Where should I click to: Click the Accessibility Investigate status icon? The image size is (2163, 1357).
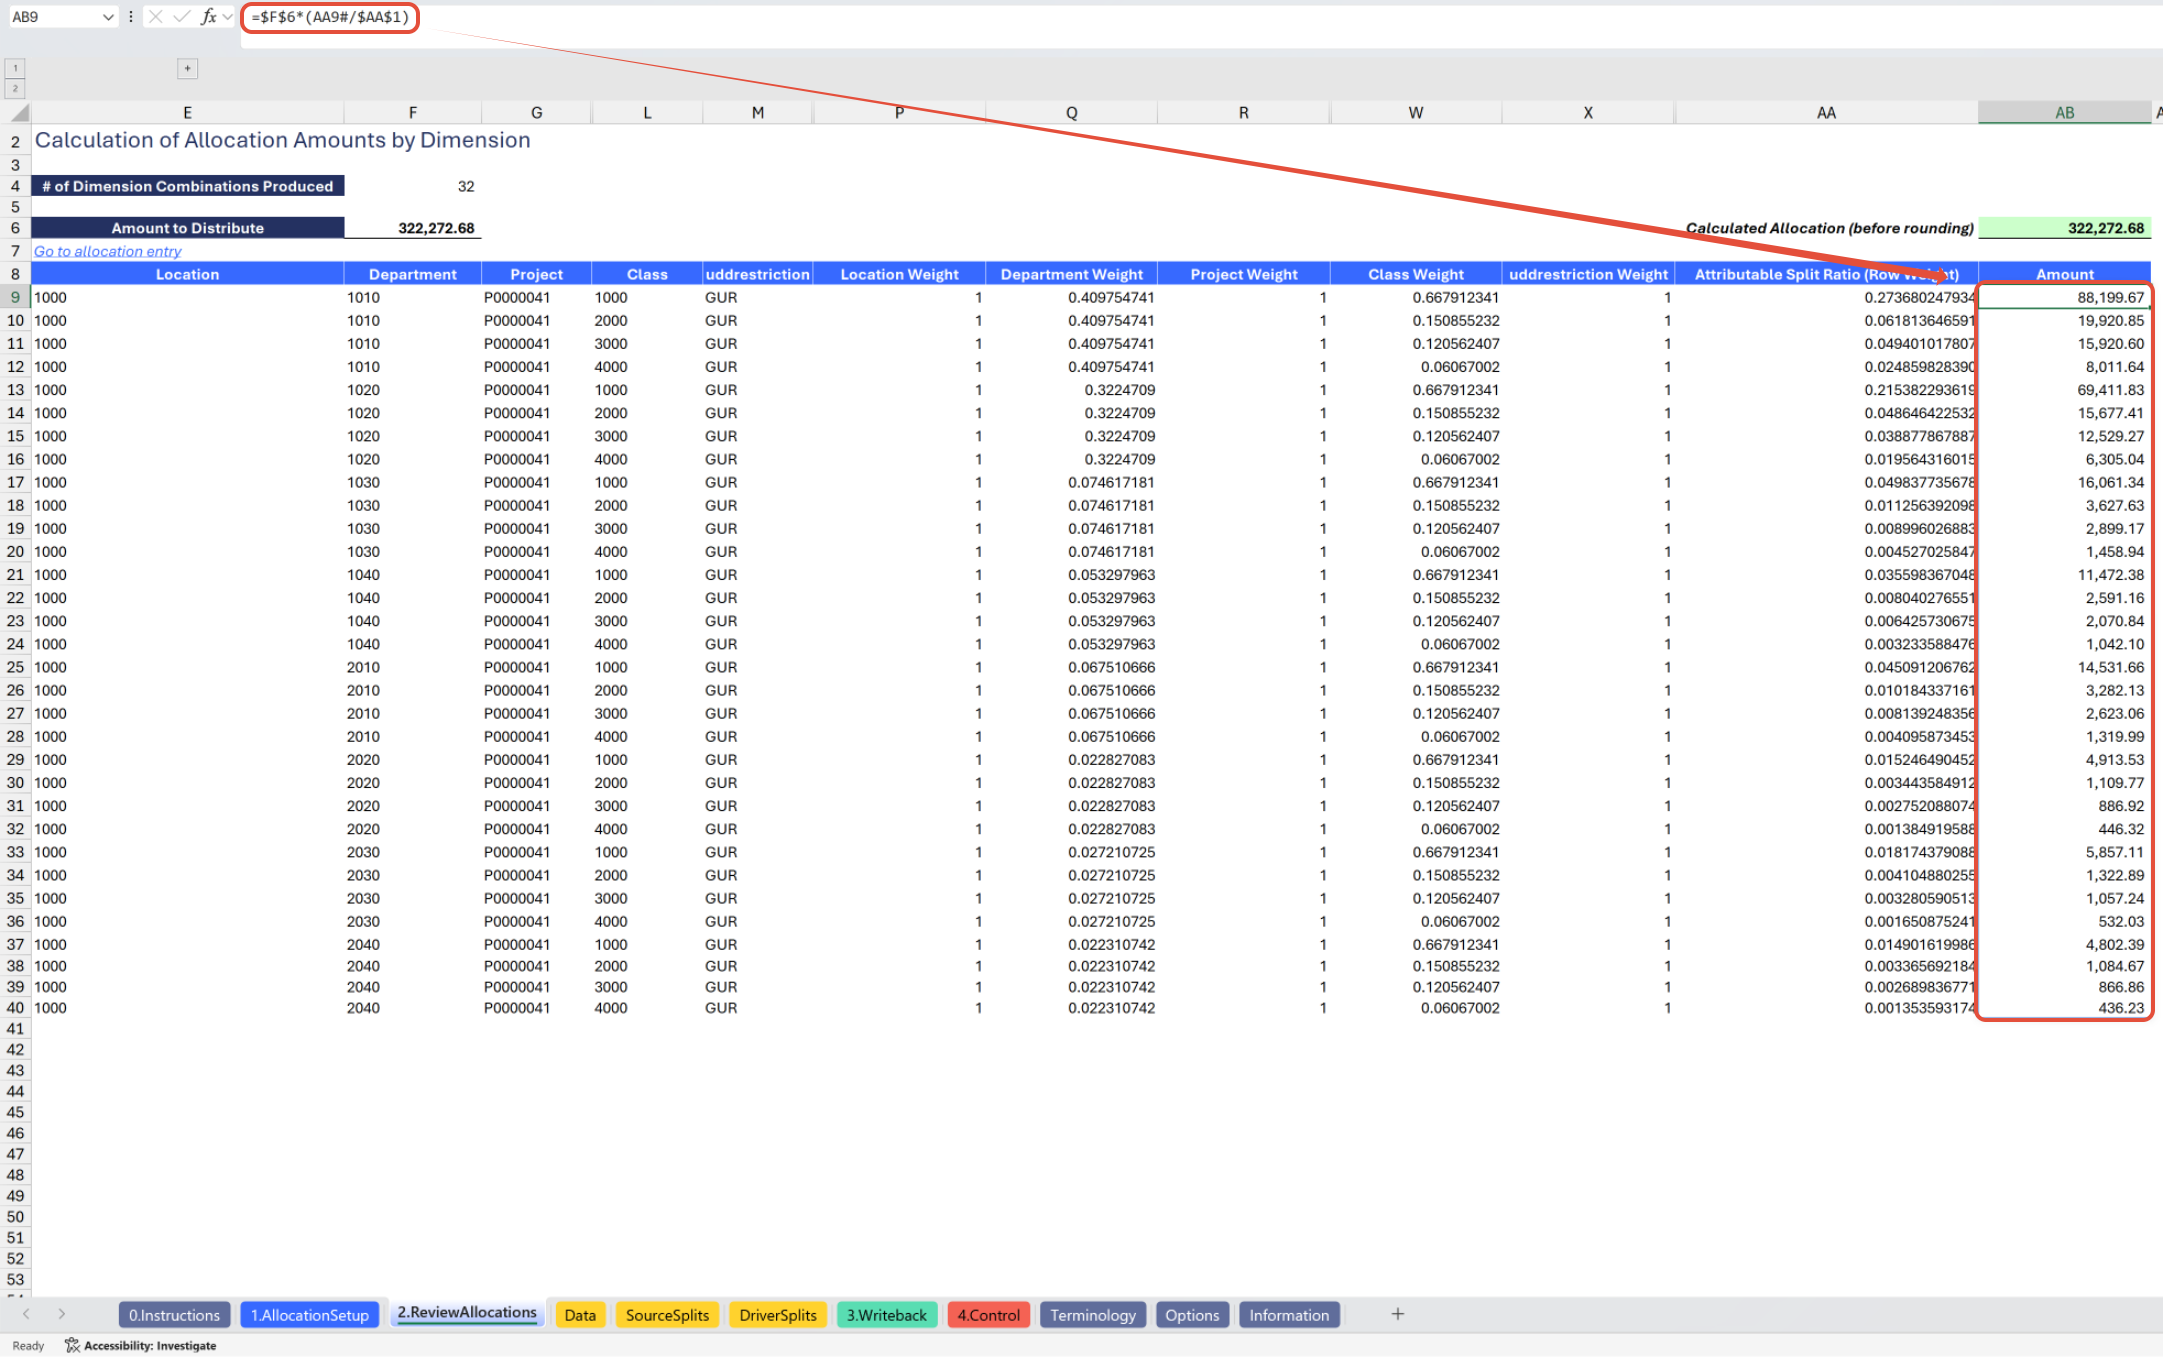[72, 1345]
